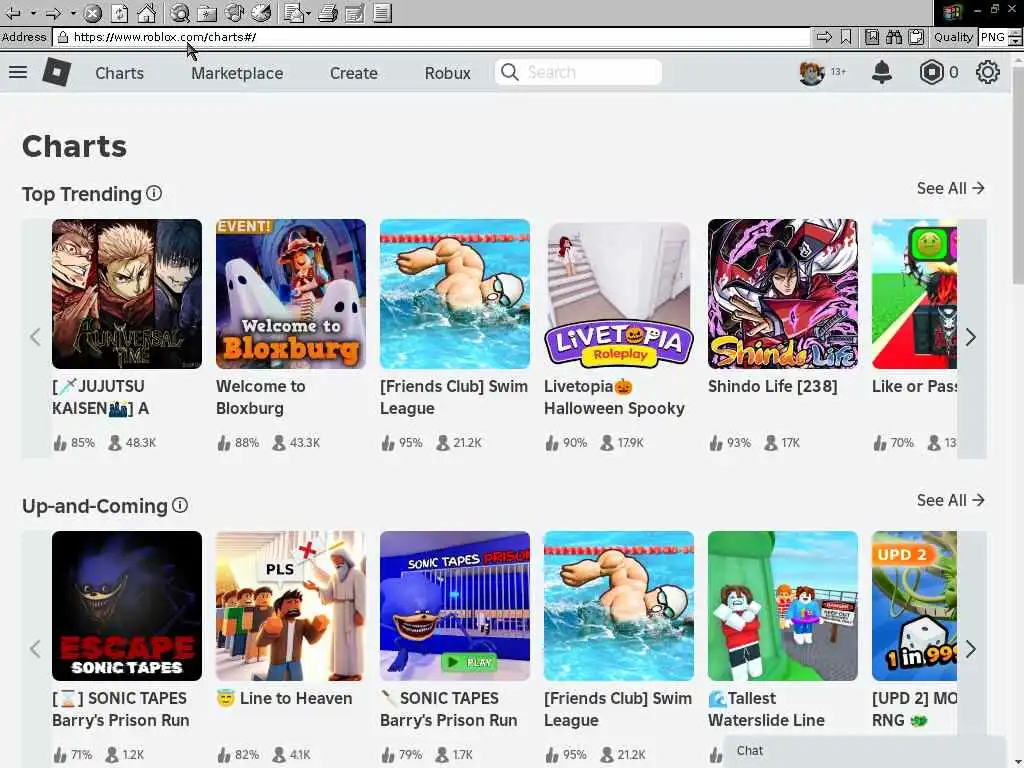Image resolution: width=1024 pixels, height=768 pixels.
Task: Open the notifications bell
Action: coord(882,72)
